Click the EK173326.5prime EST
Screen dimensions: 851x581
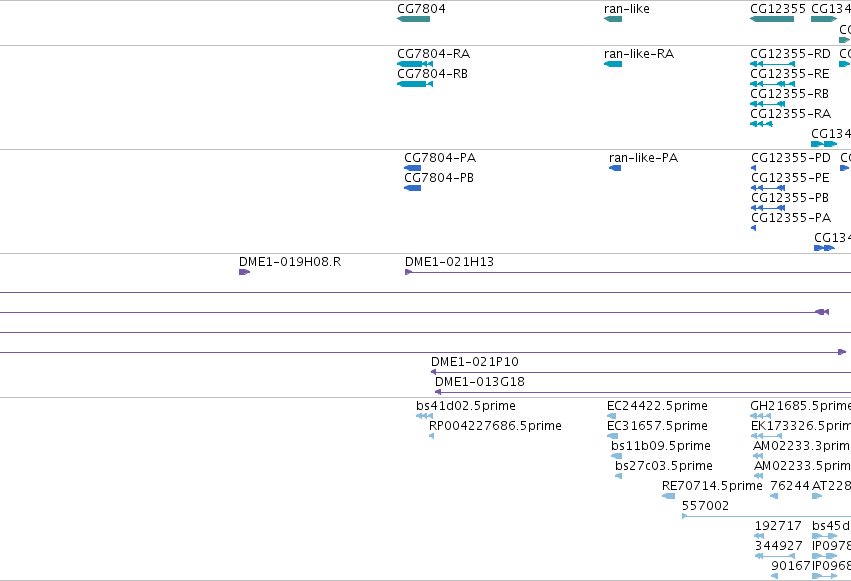click(766, 436)
